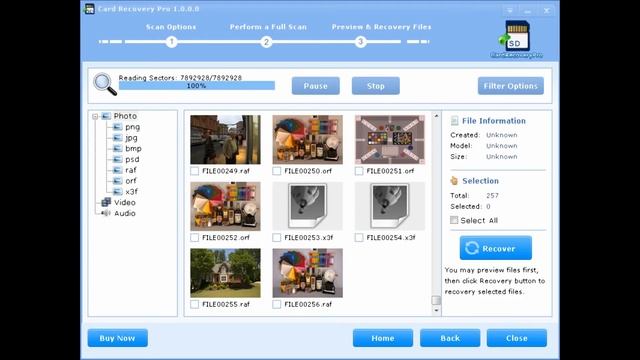Check the FILE00254.x3f checkbox
This screenshot has height=360, width=640.
(x=359, y=238)
